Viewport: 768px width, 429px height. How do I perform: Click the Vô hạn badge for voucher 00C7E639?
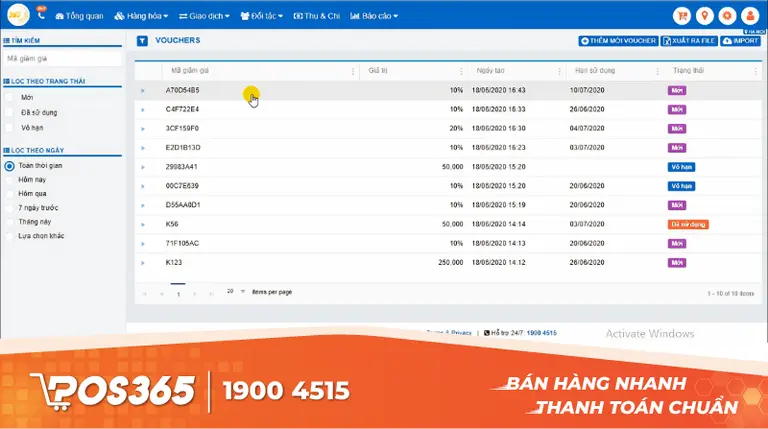click(x=681, y=186)
